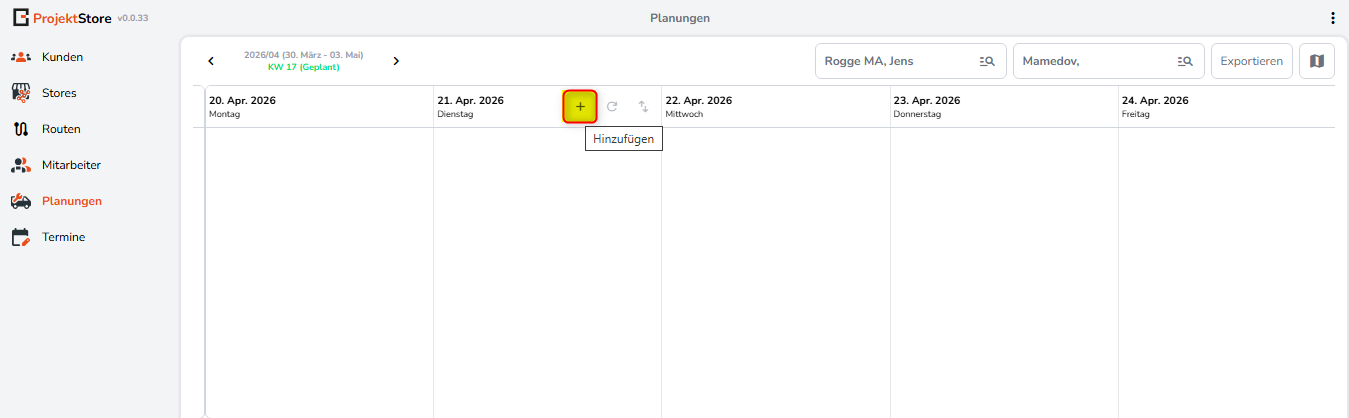Go to next week with right chevron
This screenshot has height=418, width=1349.
[x=396, y=61]
